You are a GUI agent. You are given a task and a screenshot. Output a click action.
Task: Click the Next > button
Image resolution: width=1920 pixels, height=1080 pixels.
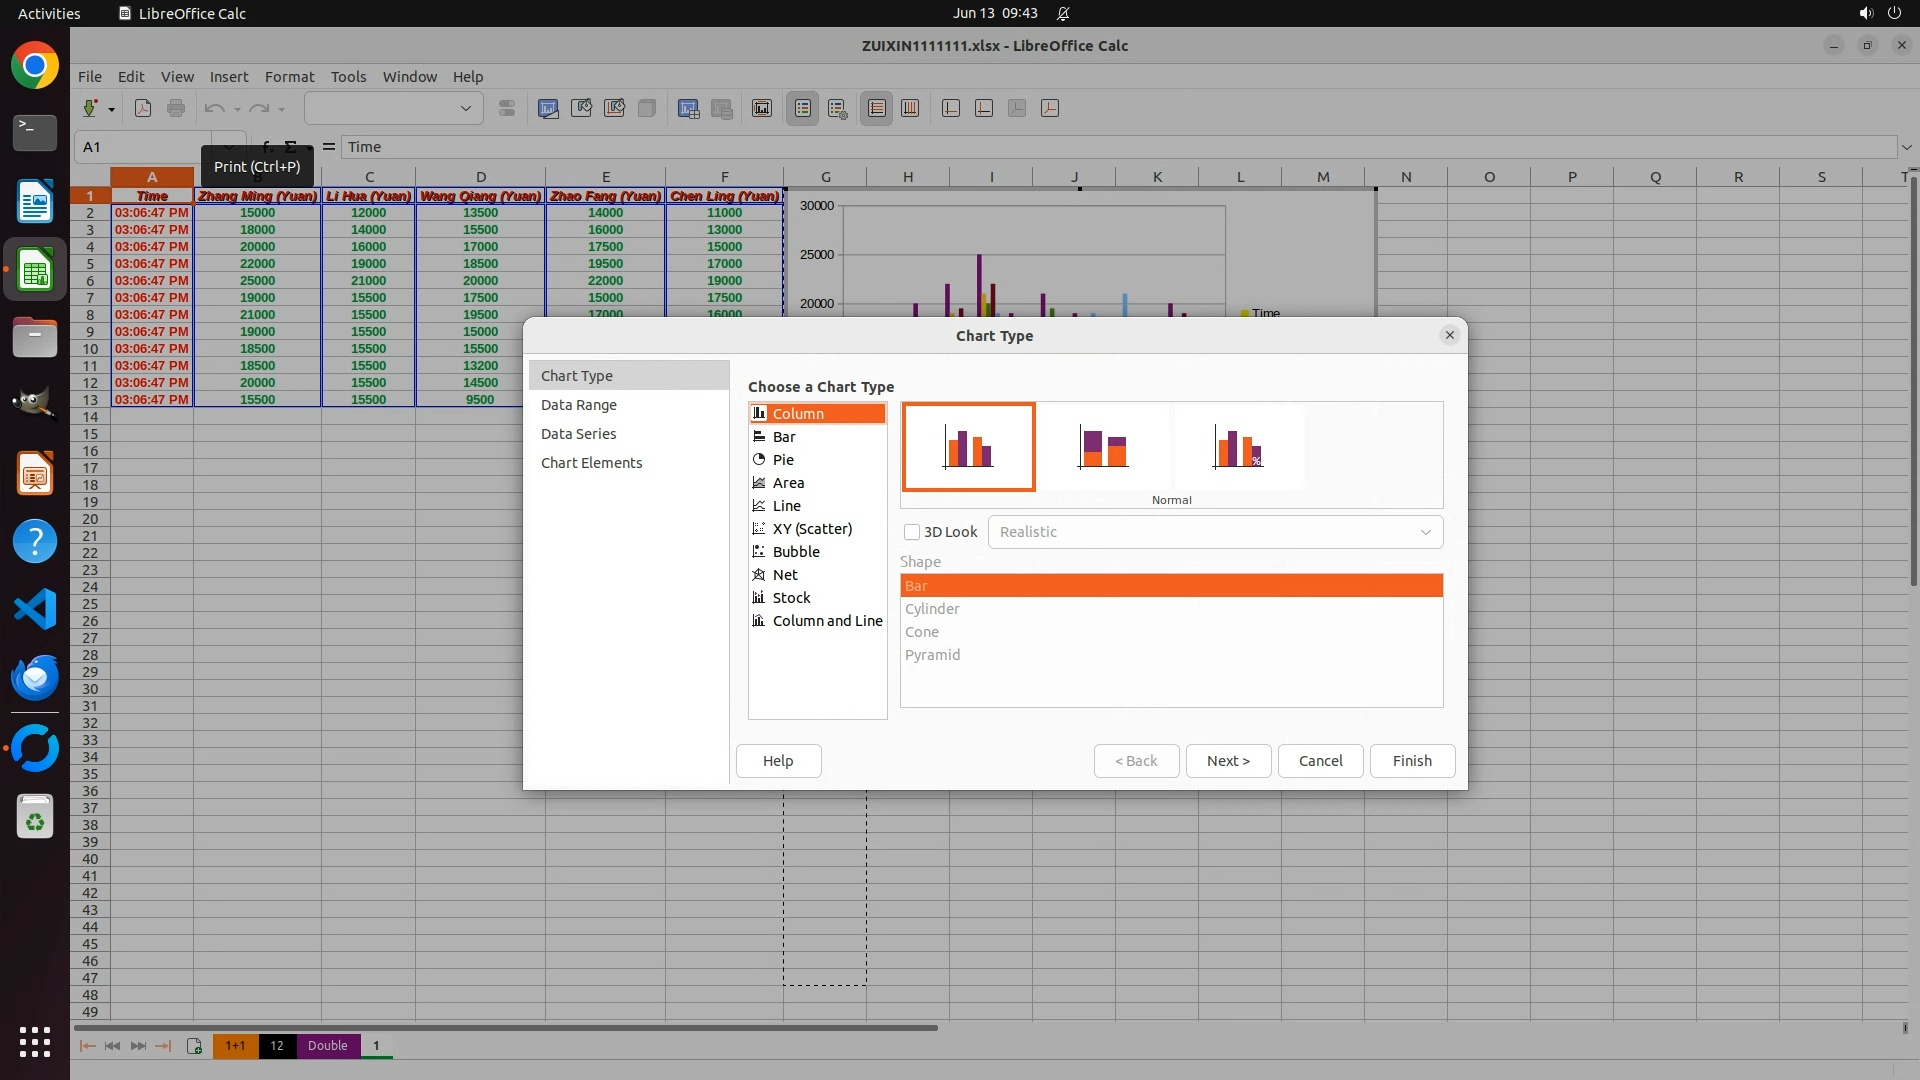pos(1228,761)
